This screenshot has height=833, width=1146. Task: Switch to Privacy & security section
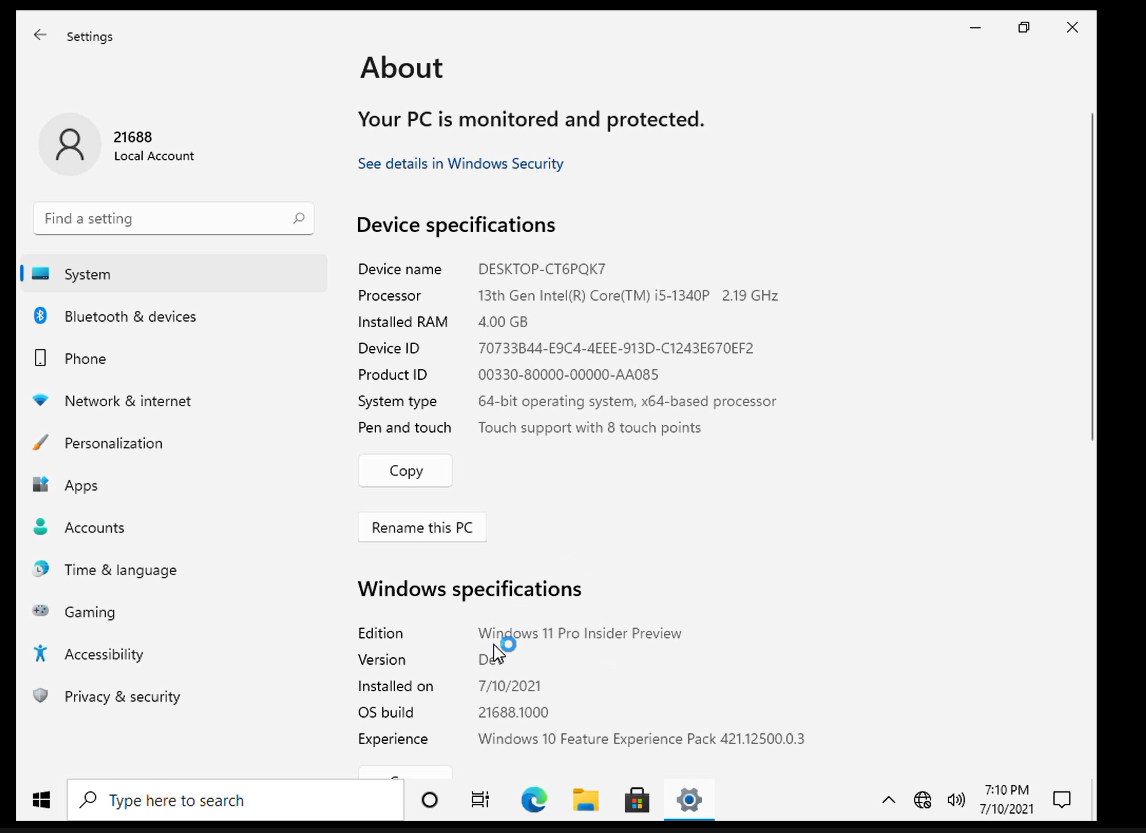coord(122,696)
